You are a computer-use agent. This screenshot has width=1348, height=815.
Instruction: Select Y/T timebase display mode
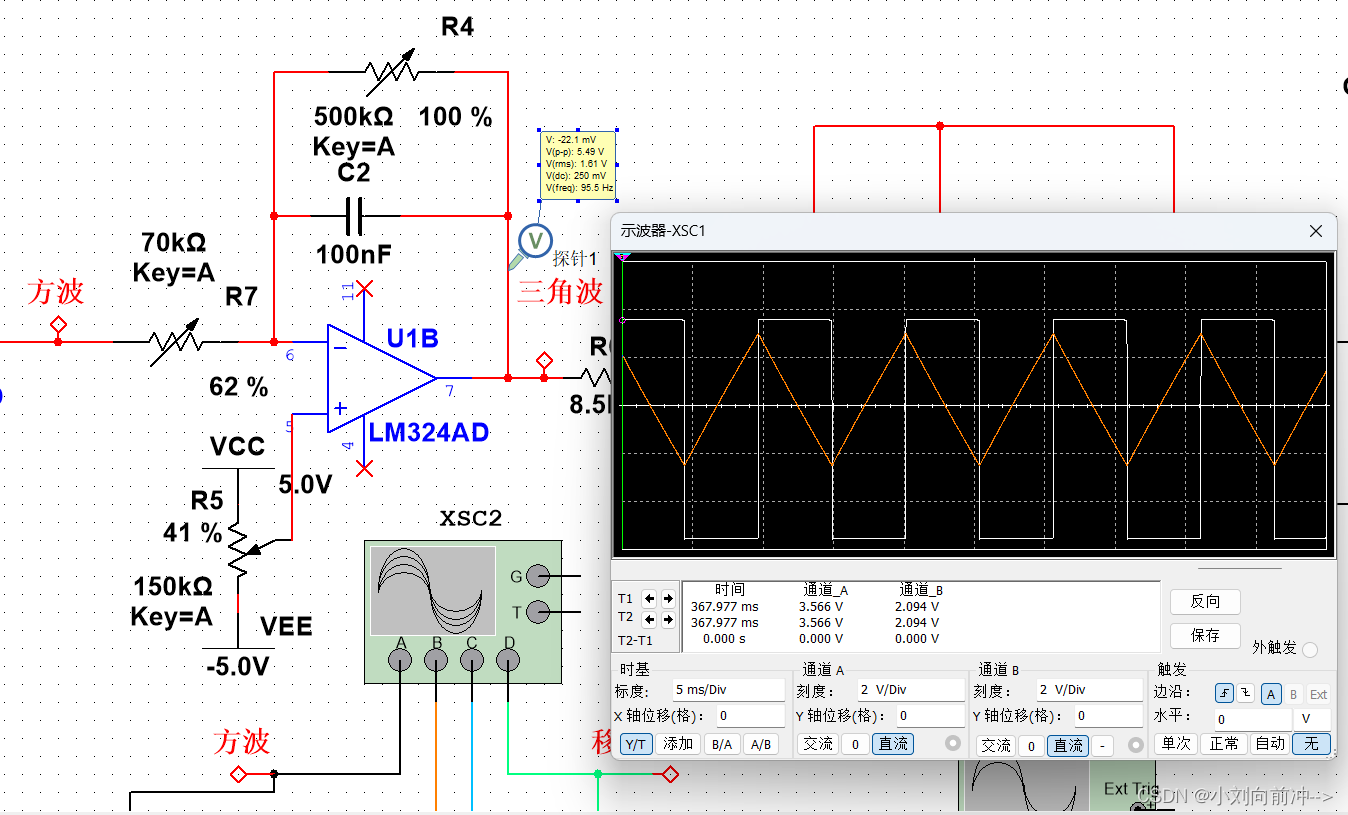(x=635, y=744)
